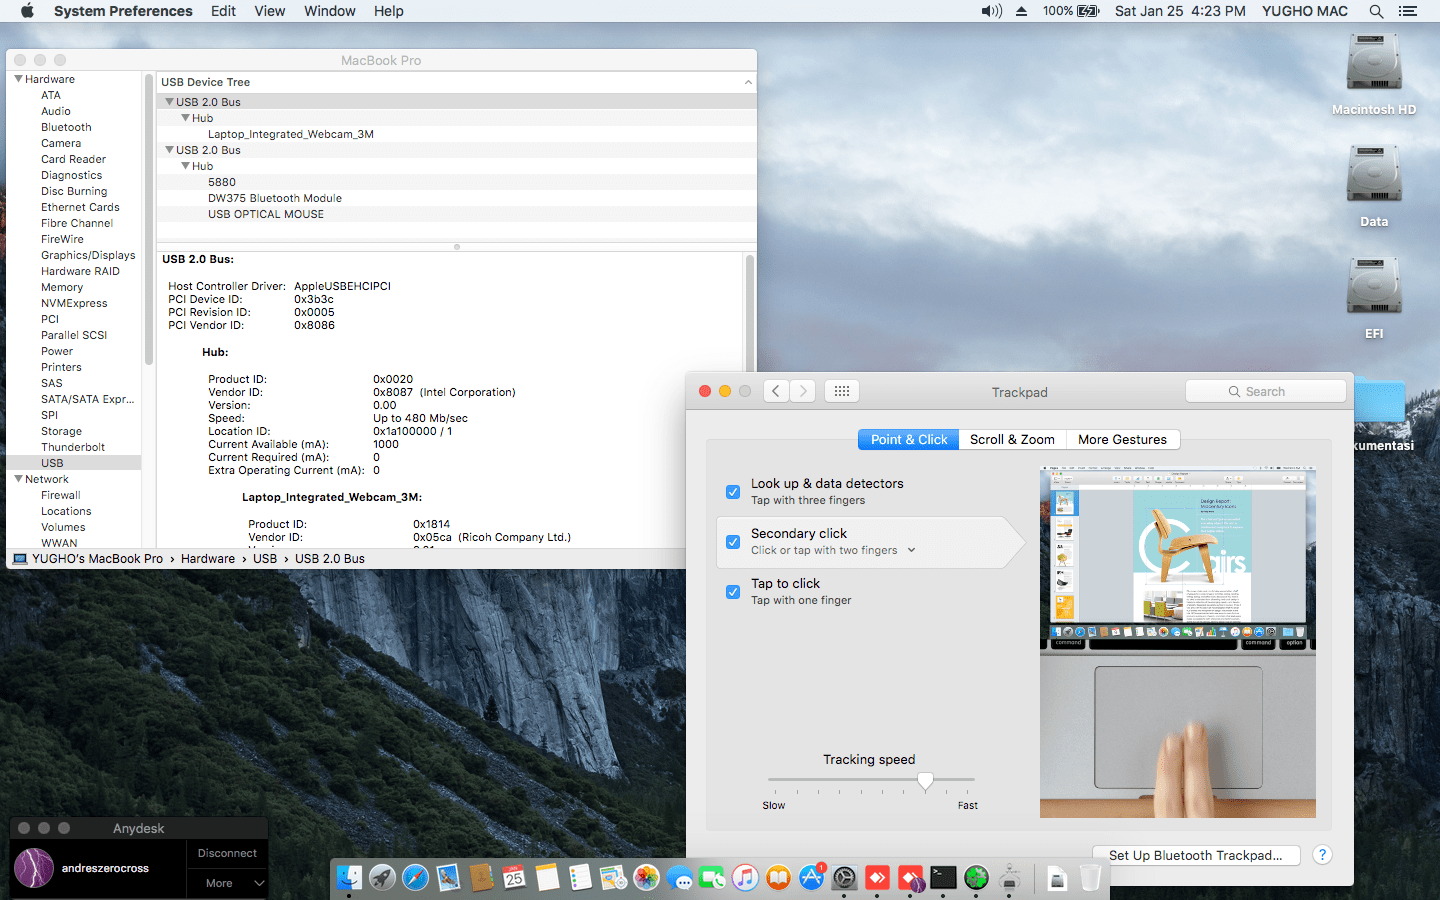The width and height of the screenshot is (1440, 900).
Task: Disable the Secondary click checkbox
Action: pos(733,542)
